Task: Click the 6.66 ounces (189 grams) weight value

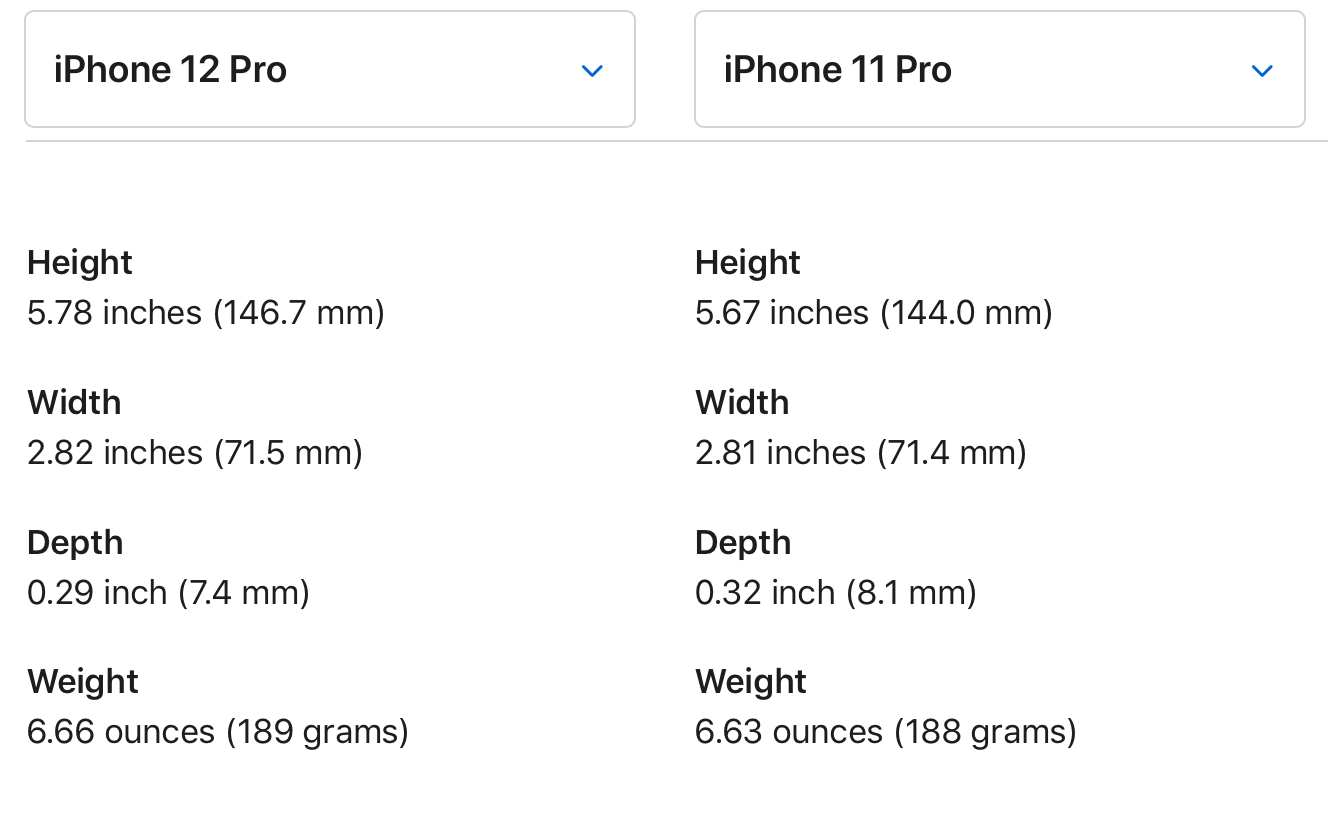Action: point(218,732)
